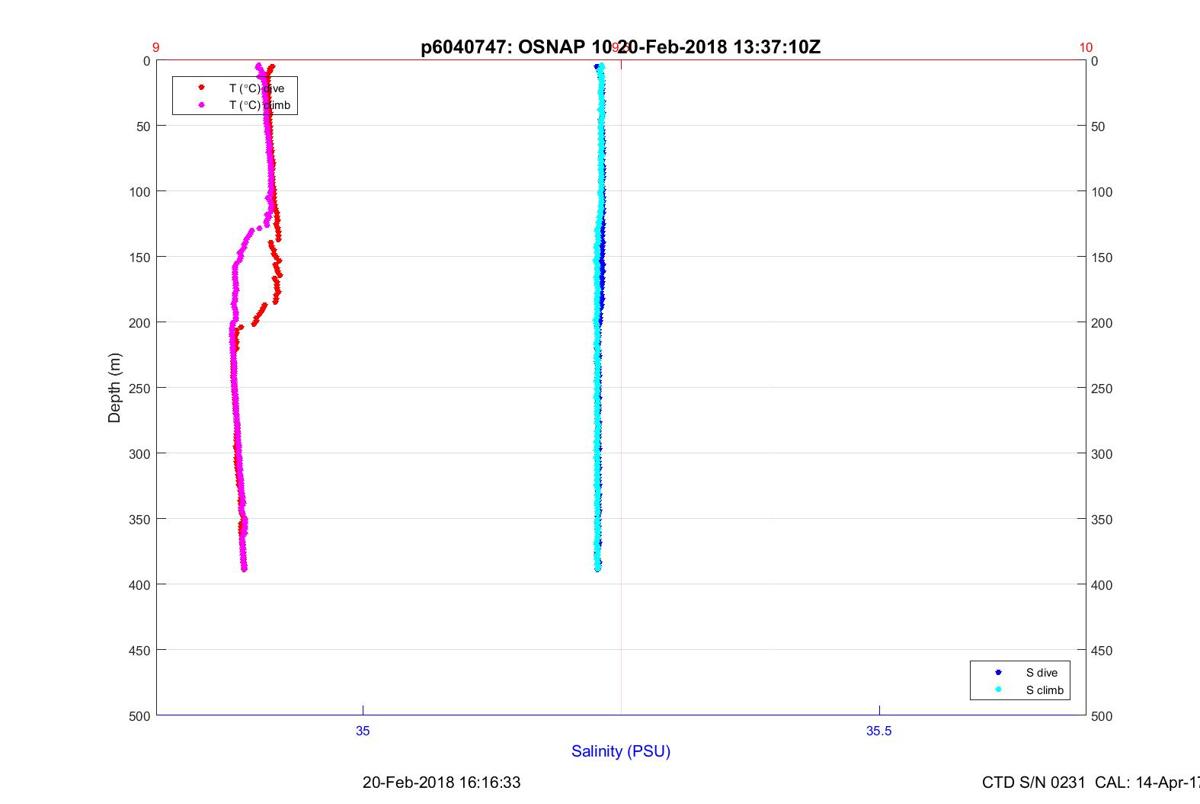Select the 'S climb' legend text
Viewport: 1200px width, 804px height.
1045,690
